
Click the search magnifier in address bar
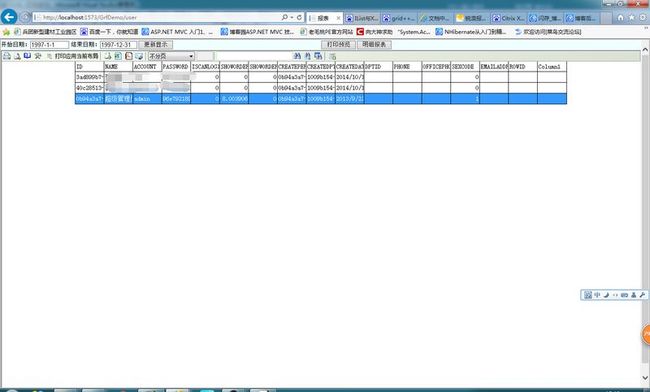pos(284,17)
